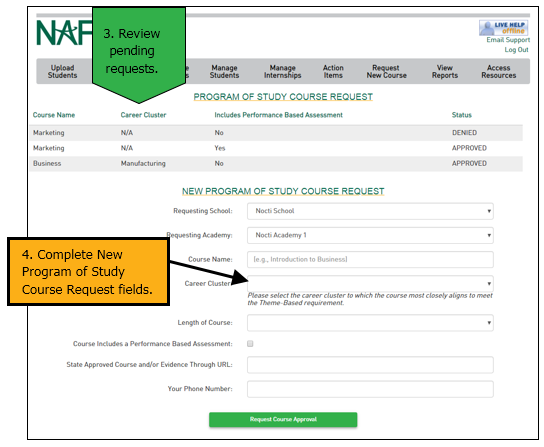Click the Course Name column header
This screenshot has width=544, height=447.
pos(54,115)
